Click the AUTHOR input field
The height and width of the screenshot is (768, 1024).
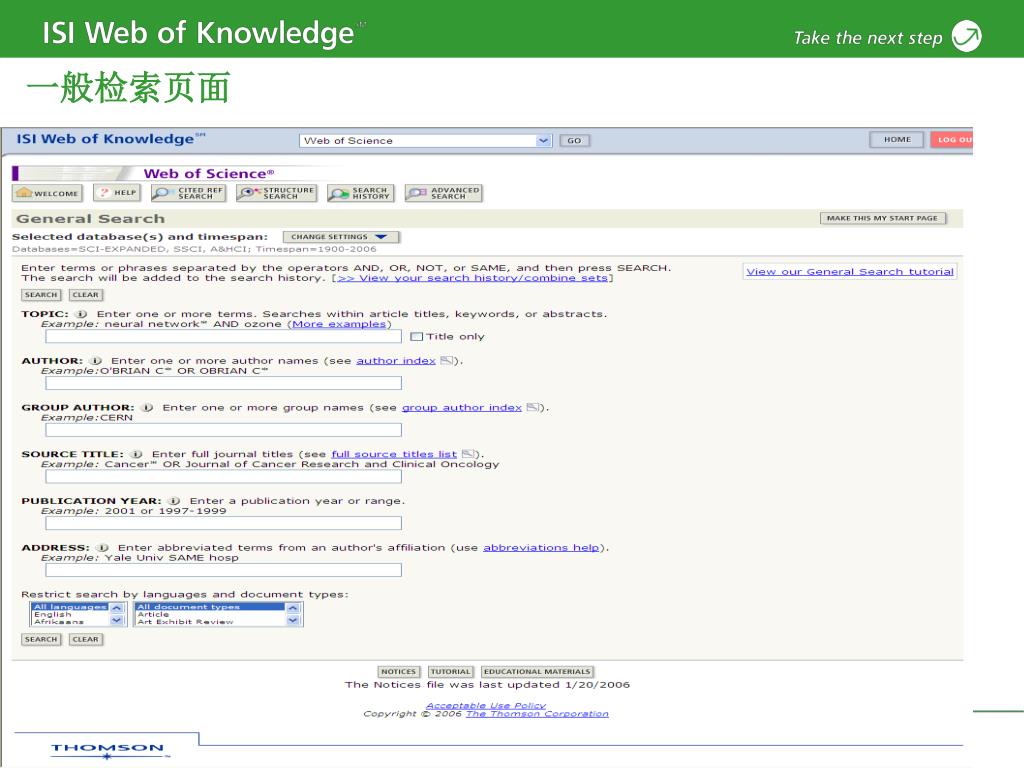point(223,383)
